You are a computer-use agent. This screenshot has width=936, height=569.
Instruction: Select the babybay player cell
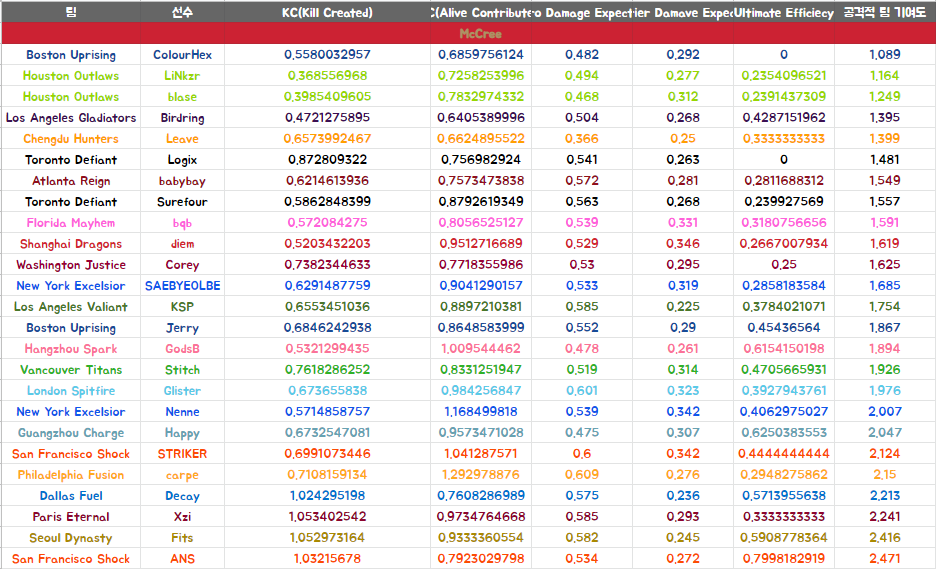point(182,180)
